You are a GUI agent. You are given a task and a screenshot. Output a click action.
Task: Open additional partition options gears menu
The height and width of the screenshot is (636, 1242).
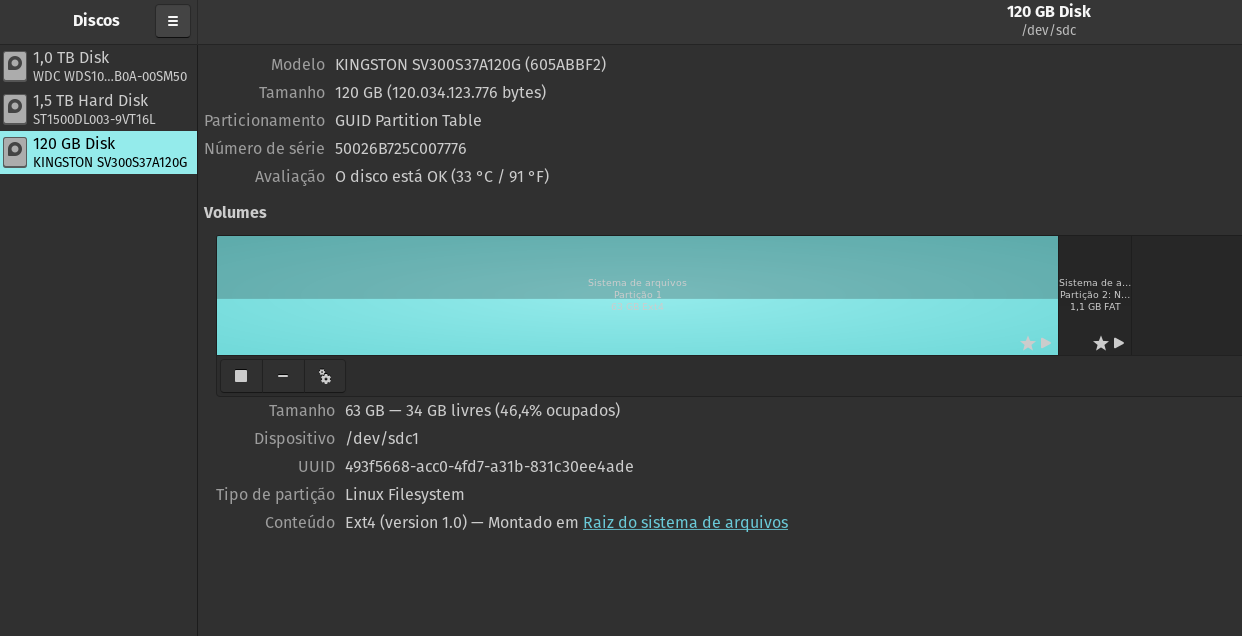click(x=325, y=376)
